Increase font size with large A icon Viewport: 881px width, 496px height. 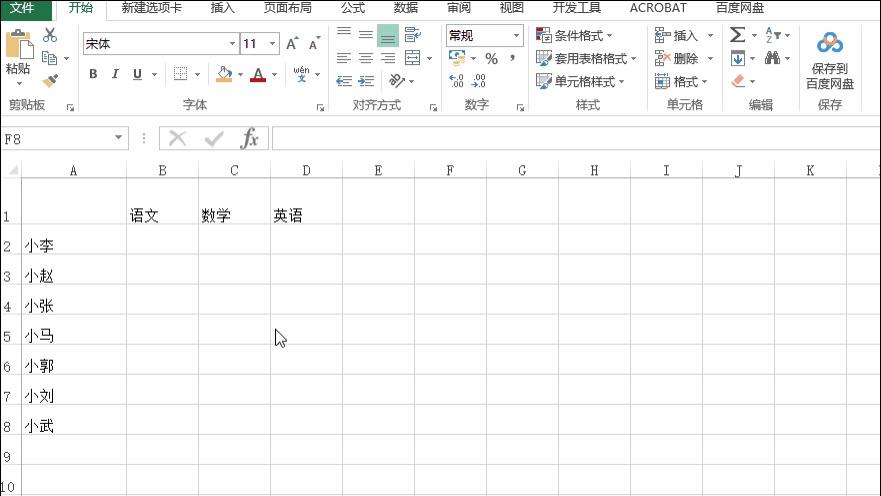[x=292, y=43]
